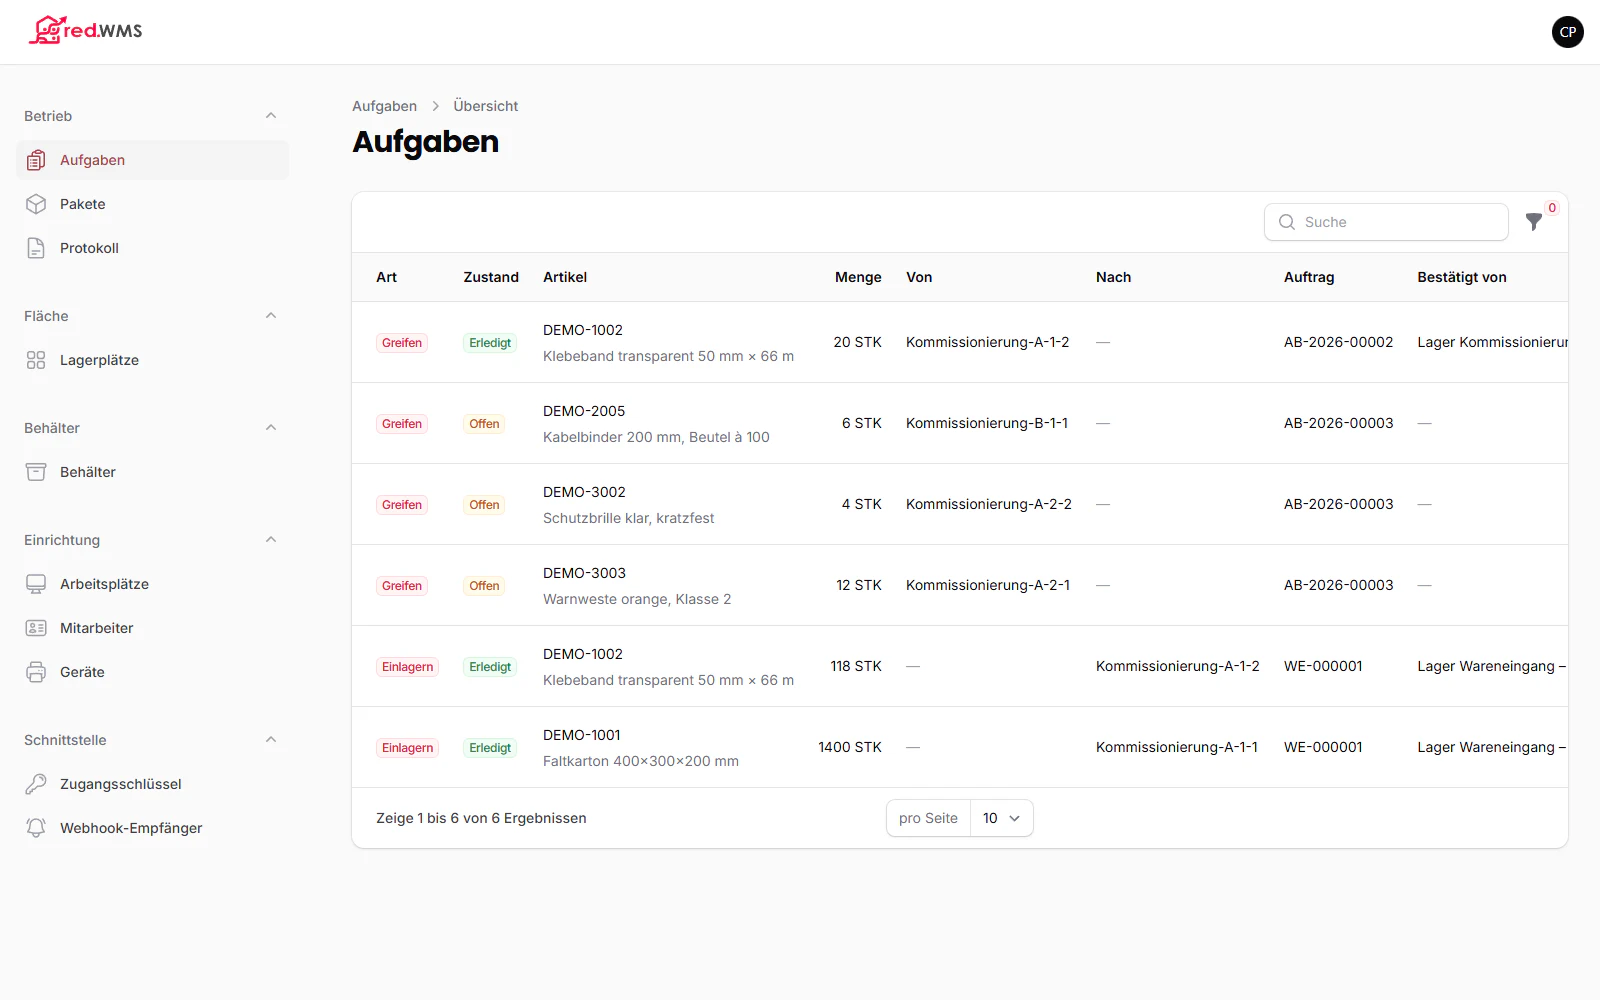This screenshot has width=1600, height=1000.
Task: Open the DEMO-3002 Schutzbrille row
Action: tap(960, 504)
